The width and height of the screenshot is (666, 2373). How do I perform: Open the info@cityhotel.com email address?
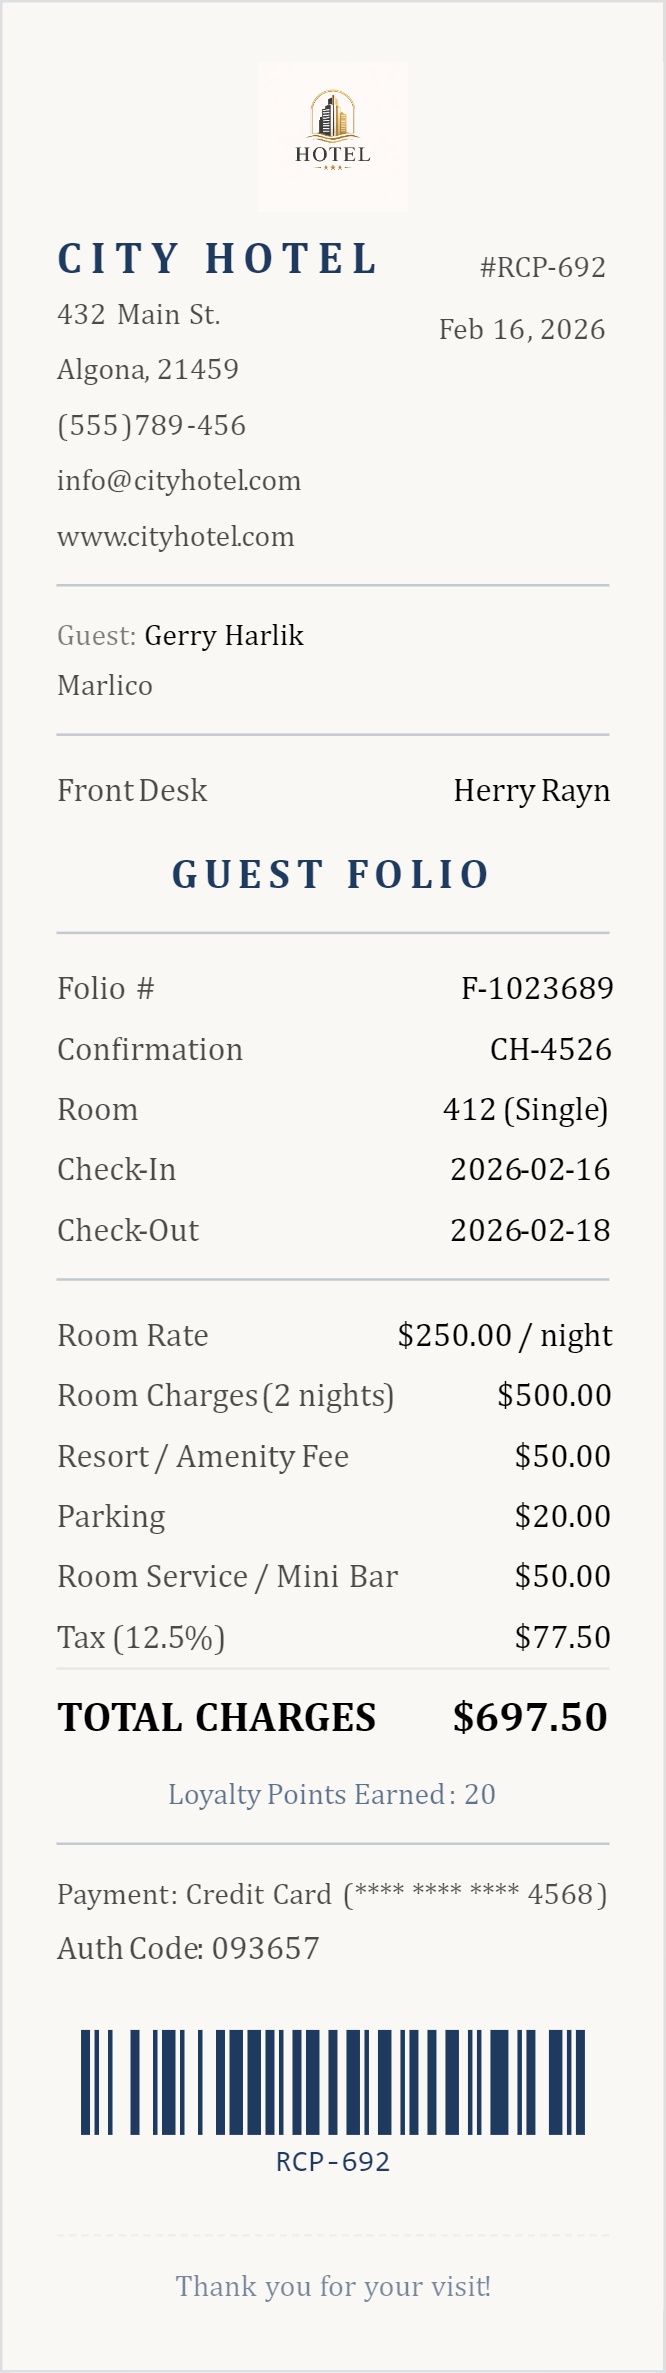tap(179, 481)
